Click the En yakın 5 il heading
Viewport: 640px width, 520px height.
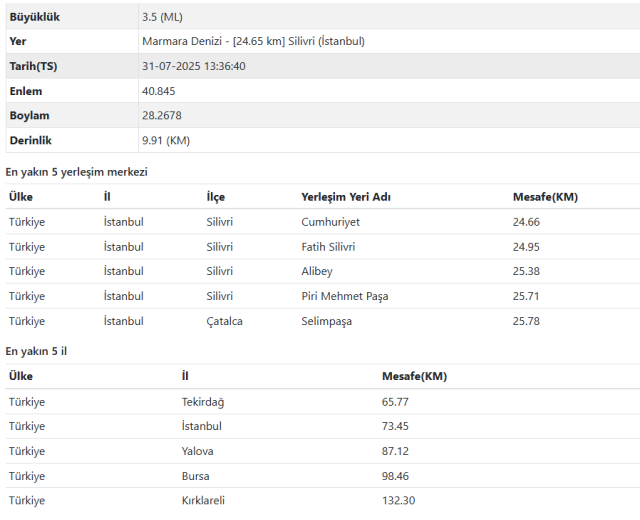[x=37, y=351]
